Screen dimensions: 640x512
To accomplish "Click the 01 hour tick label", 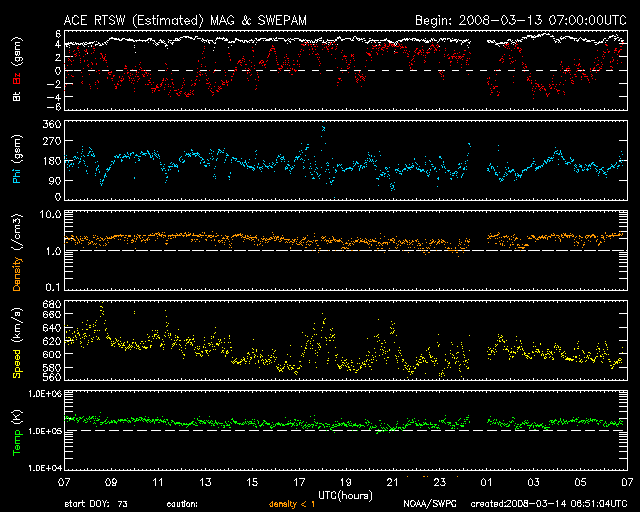I will (x=486, y=483).
